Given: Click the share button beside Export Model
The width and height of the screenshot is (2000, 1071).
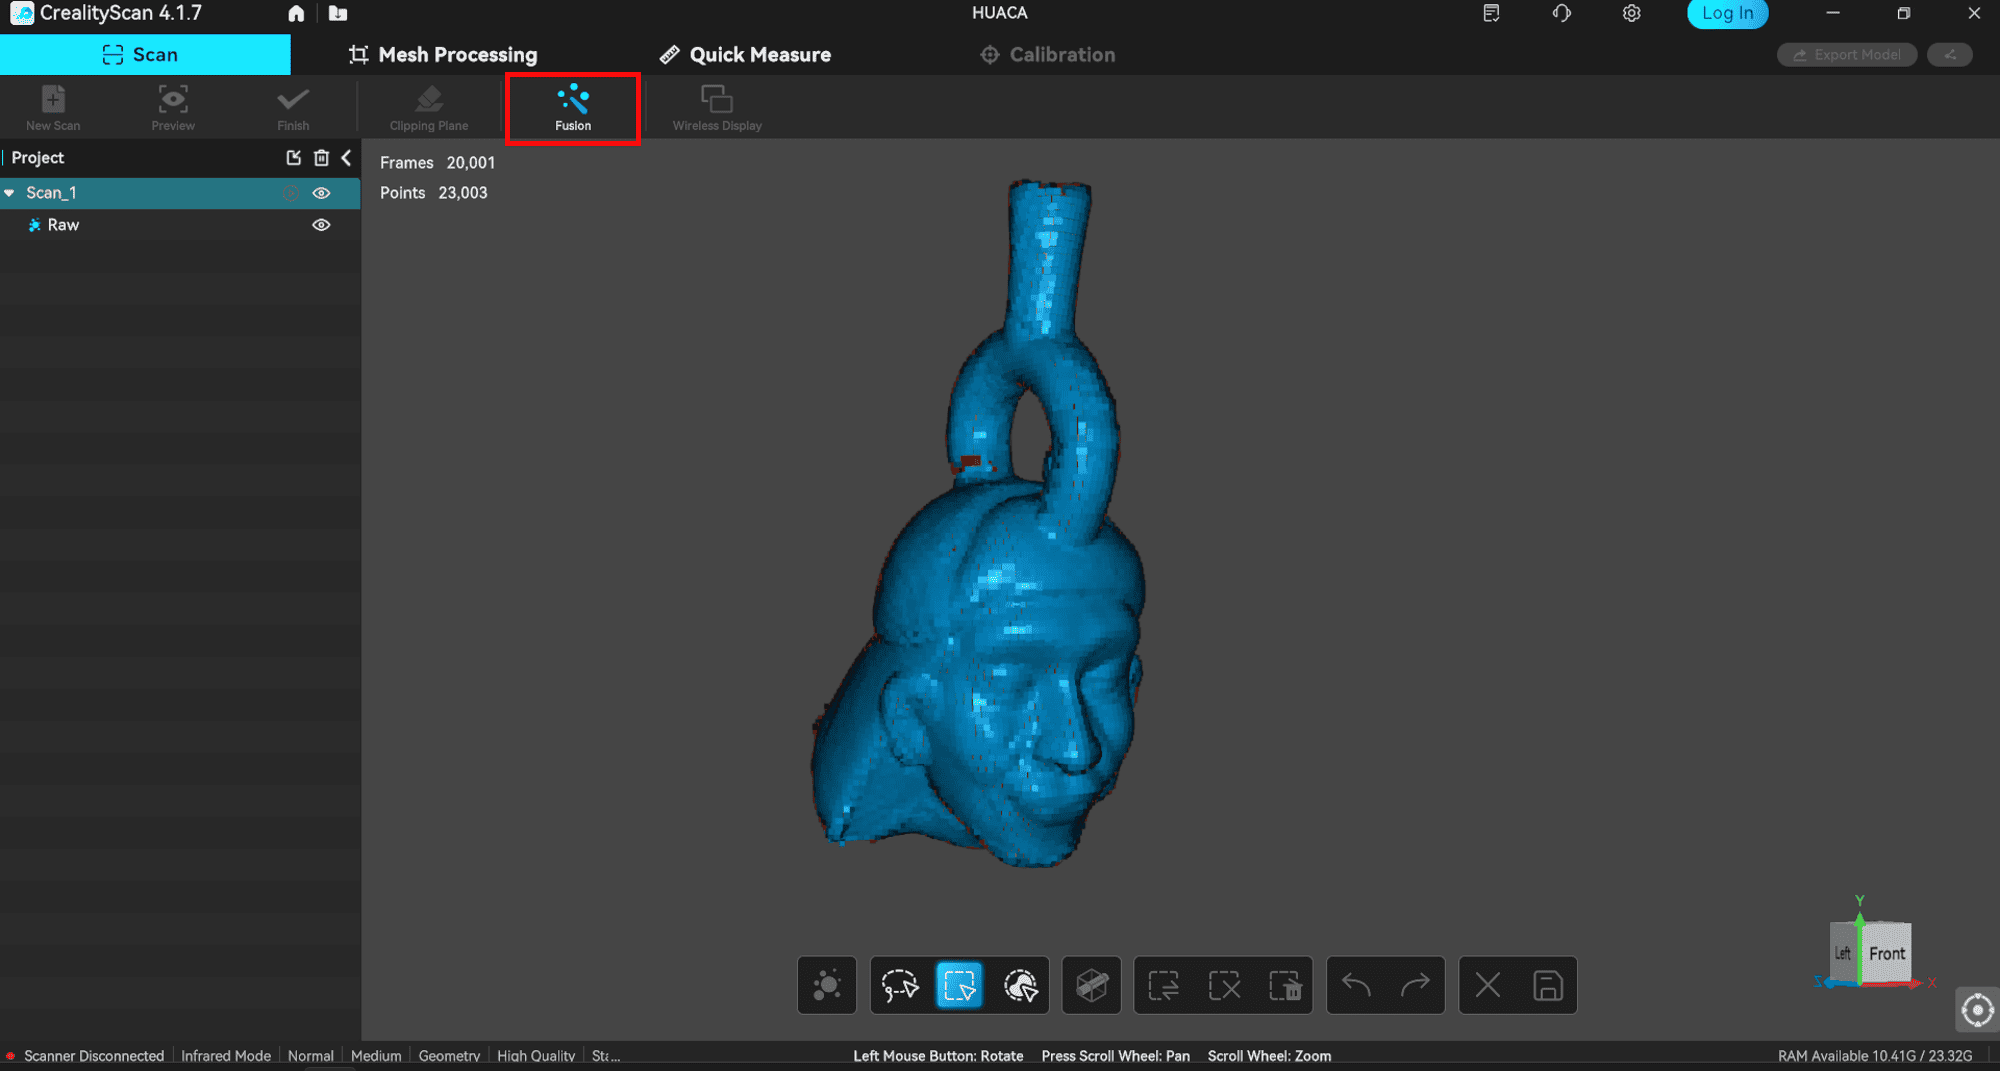Looking at the screenshot, I should point(1950,55).
